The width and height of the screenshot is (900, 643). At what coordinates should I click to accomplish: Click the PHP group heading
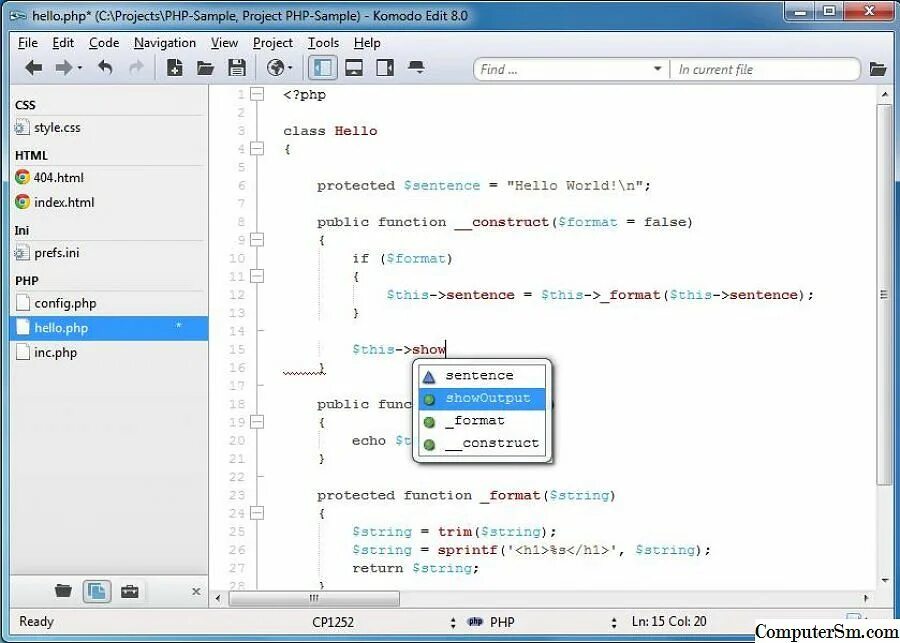click(x=26, y=281)
